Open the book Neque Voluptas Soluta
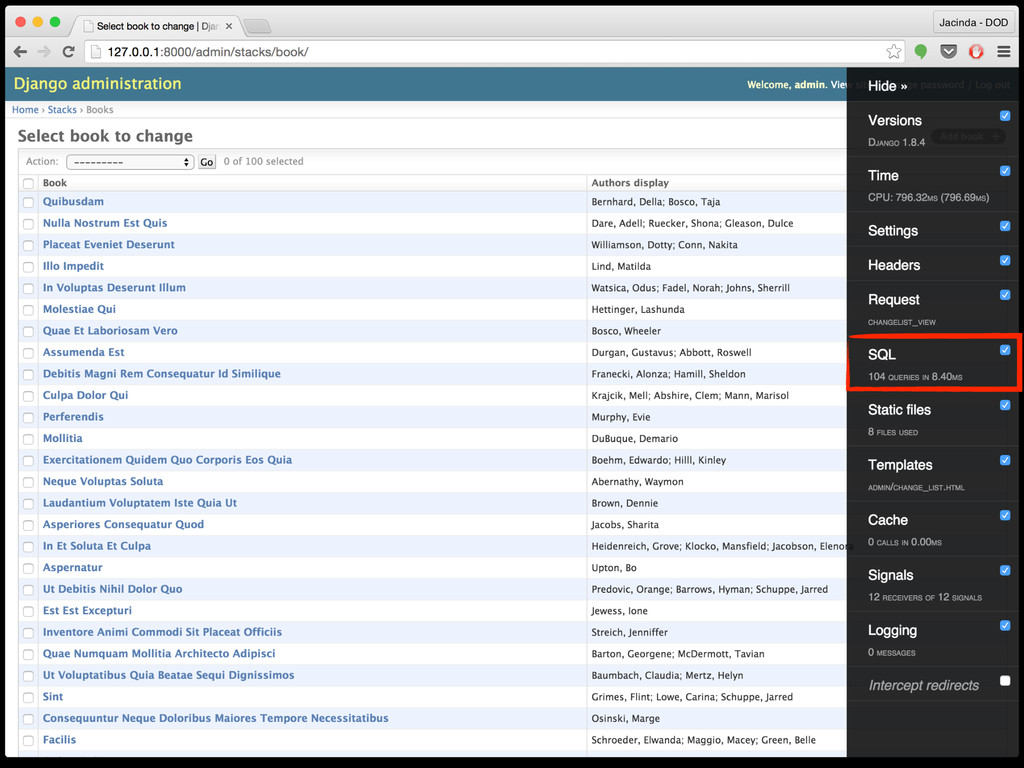1024x768 pixels. [103, 482]
